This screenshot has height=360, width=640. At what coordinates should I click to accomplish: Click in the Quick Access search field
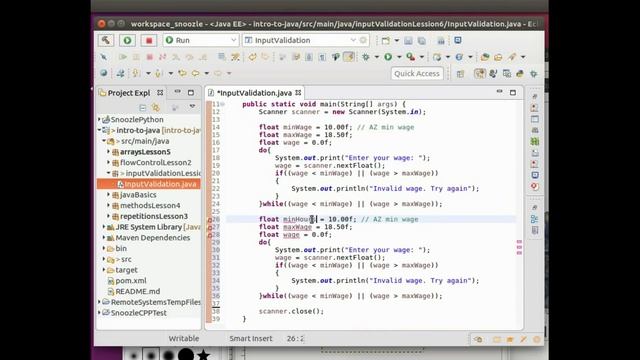417,73
